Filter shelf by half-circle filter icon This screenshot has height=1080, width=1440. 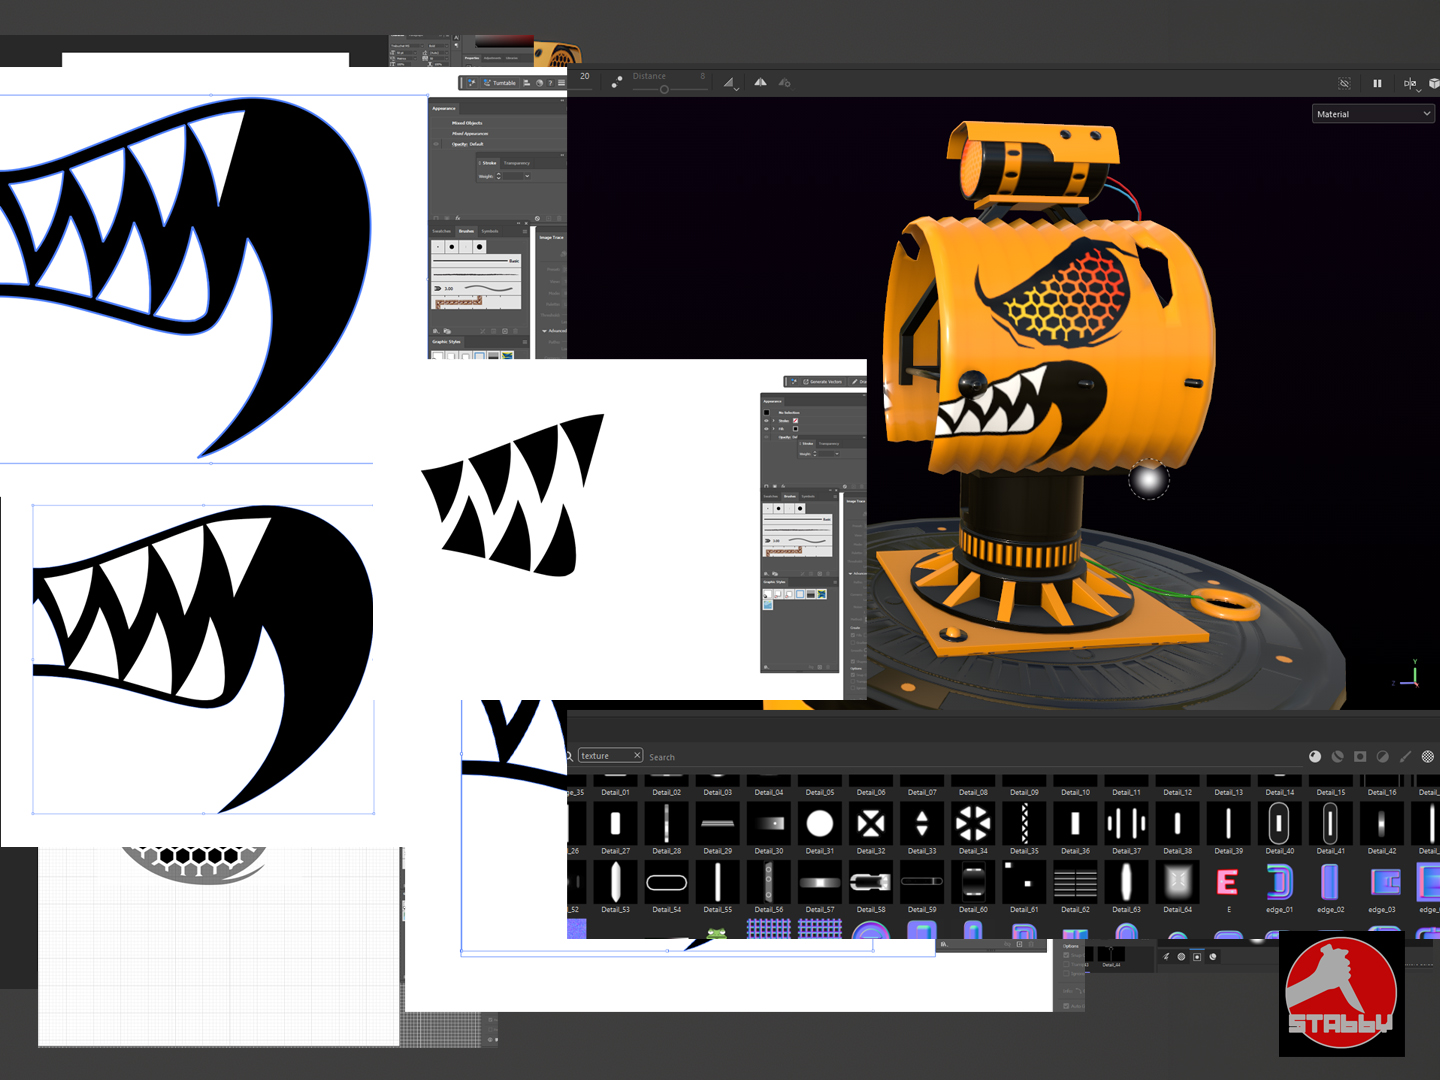1383,756
